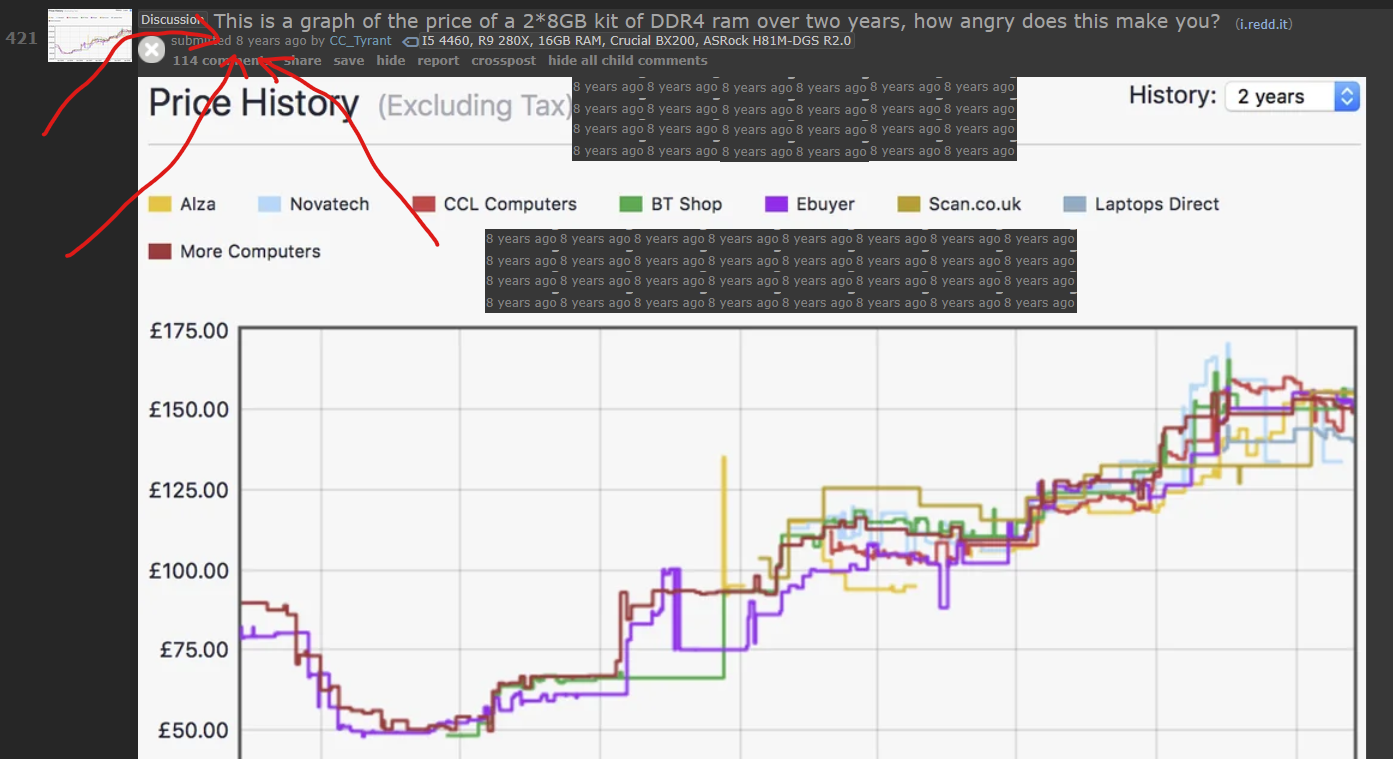Open the post title about DDR4 ram prices
Viewport: 1393px width, 759px height.
[x=717, y=21]
